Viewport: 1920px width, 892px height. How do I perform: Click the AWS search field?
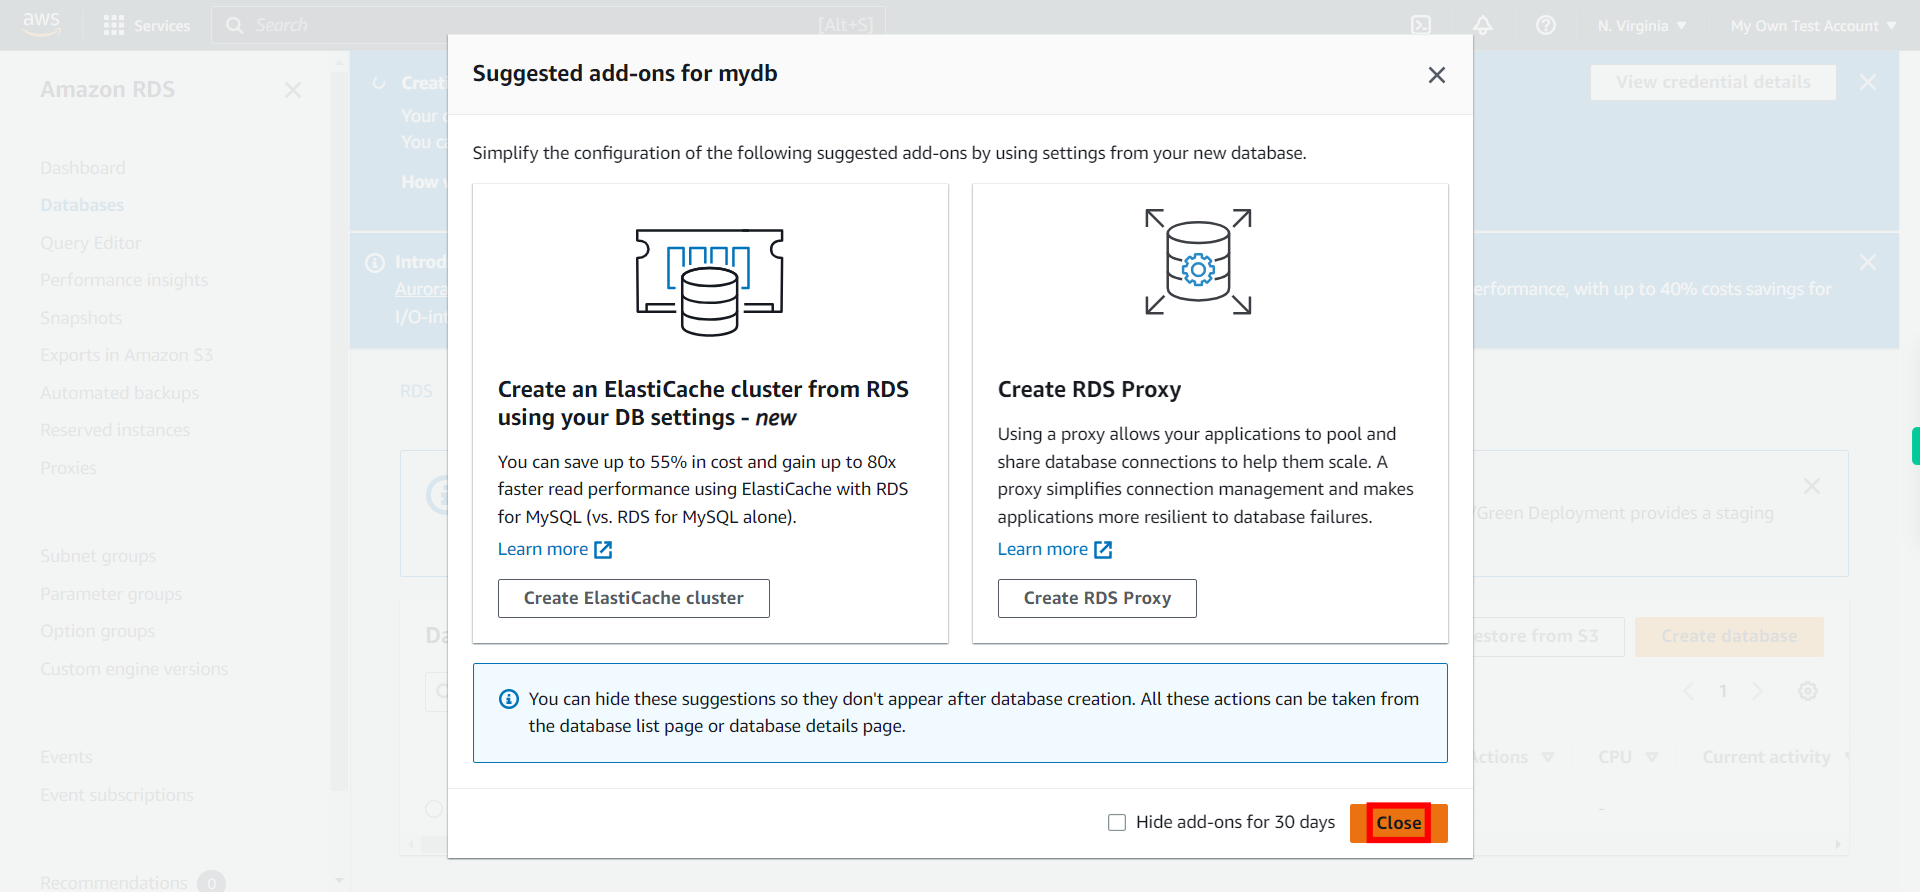click(x=548, y=25)
